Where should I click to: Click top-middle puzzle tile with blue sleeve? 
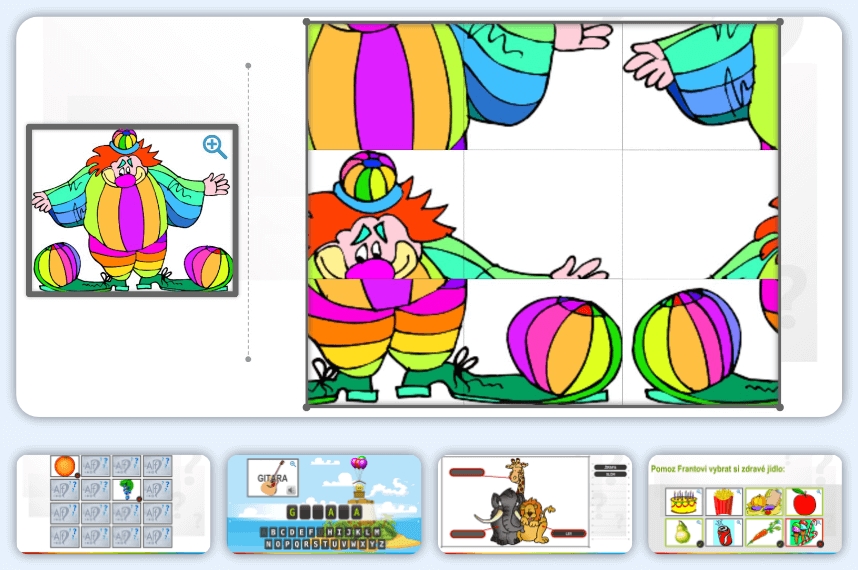click(x=543, y=86)
